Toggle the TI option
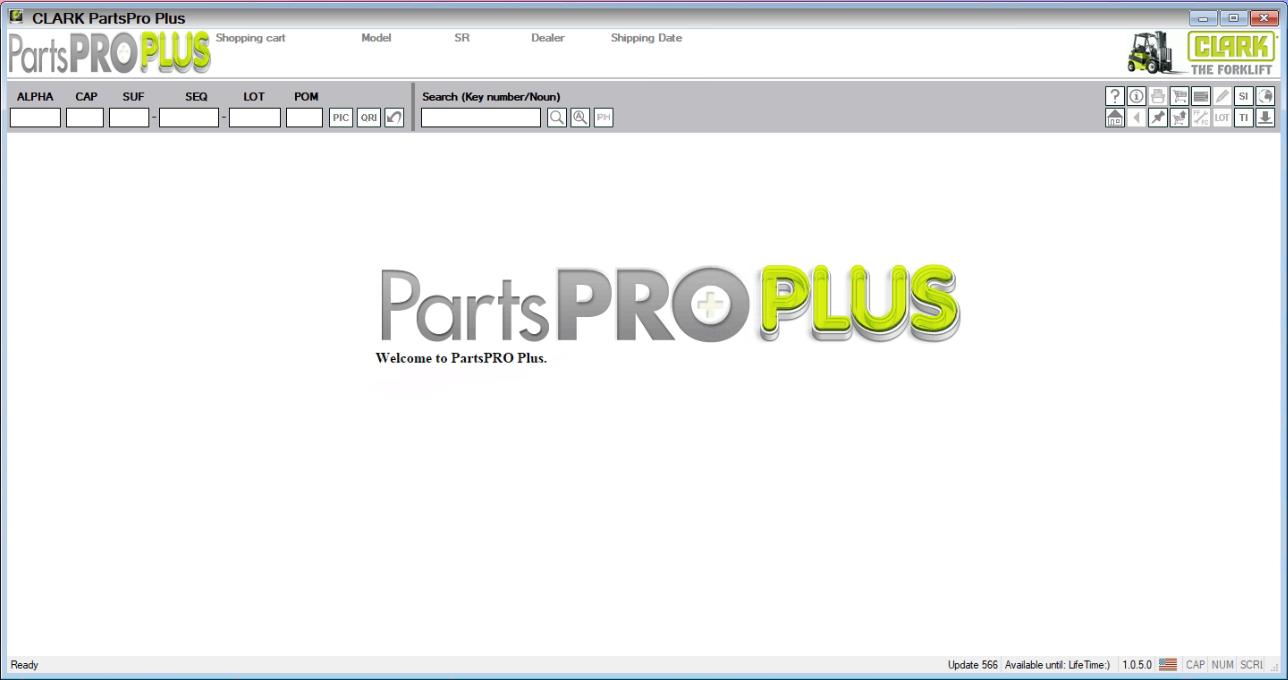Image resolution: width=1288 pixels, height=680 pixels. 1244,118
